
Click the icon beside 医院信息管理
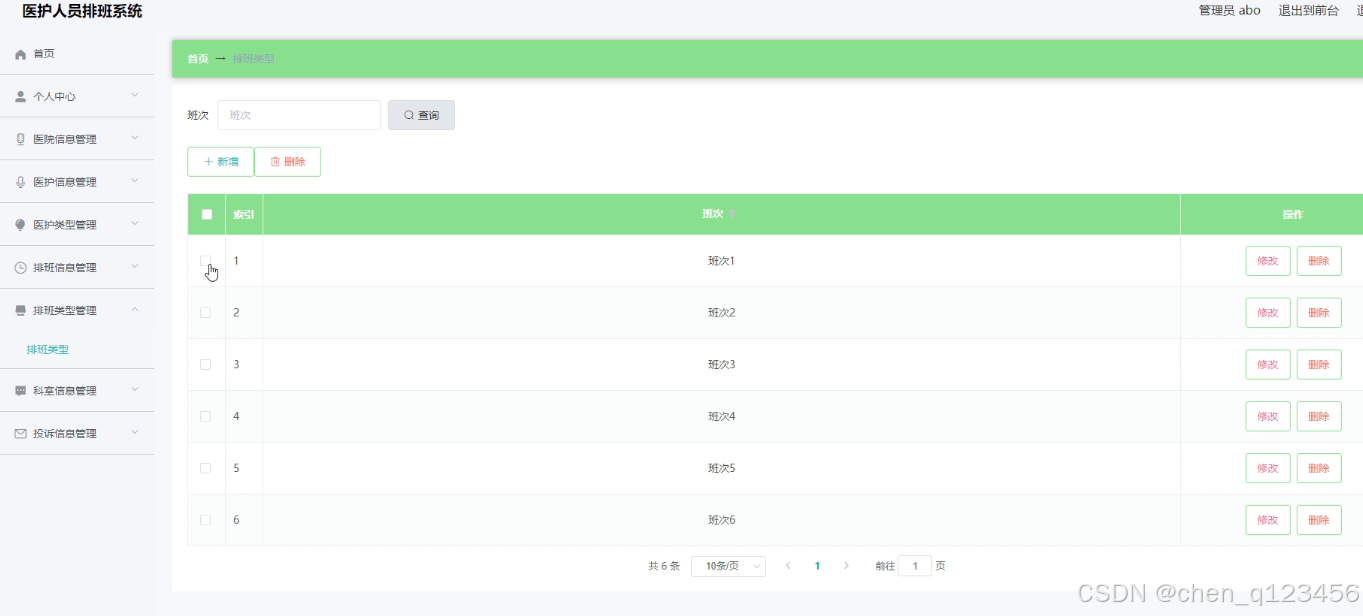20,139
